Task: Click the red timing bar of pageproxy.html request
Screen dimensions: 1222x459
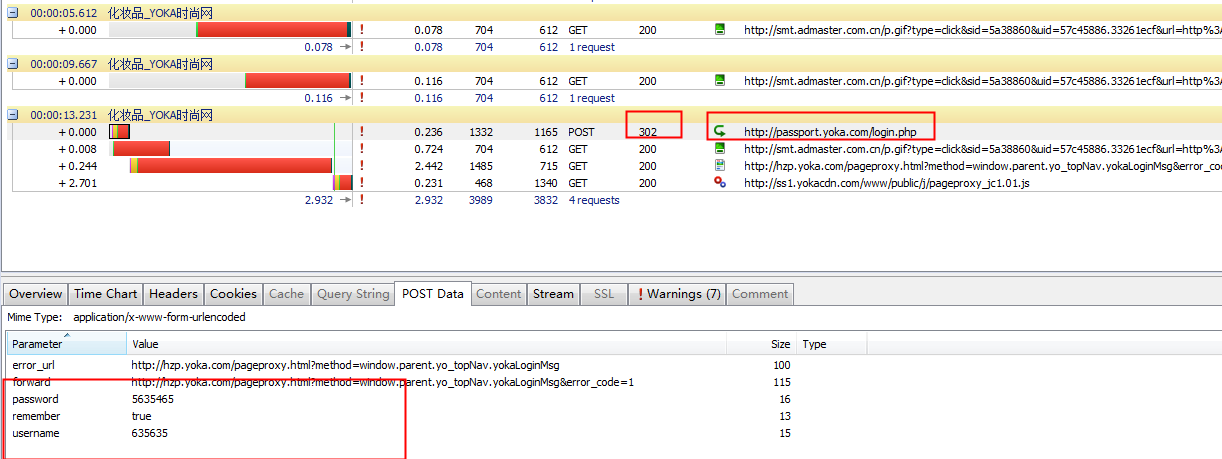Action: pyautogui.click(x=233, y=166)
